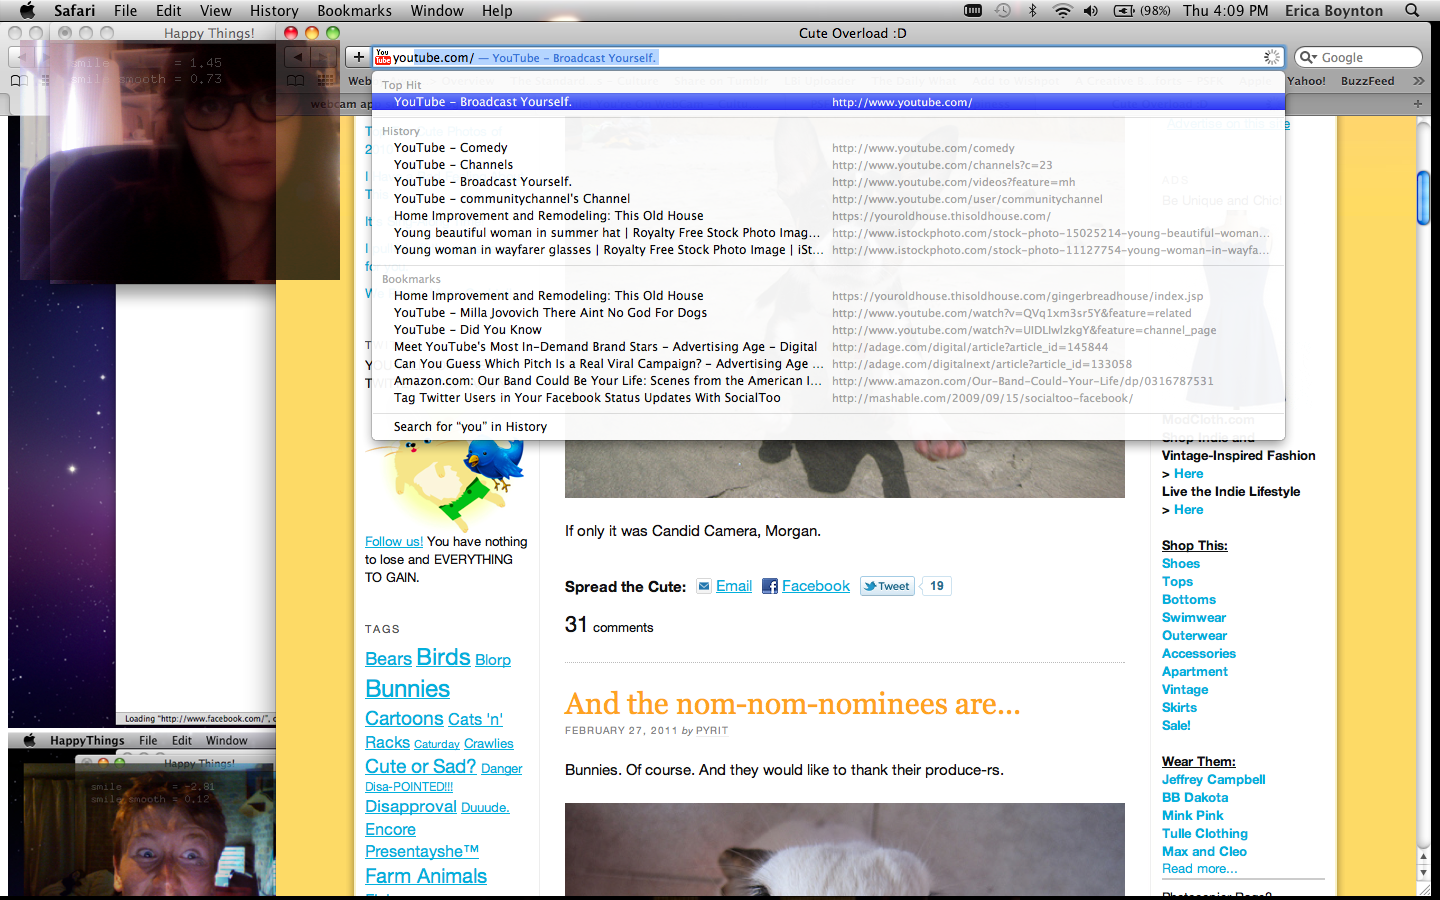Screen dimensions: 1440x900
Task: Select history row YouTube – Channels
Action: click(x=828, y=165)
